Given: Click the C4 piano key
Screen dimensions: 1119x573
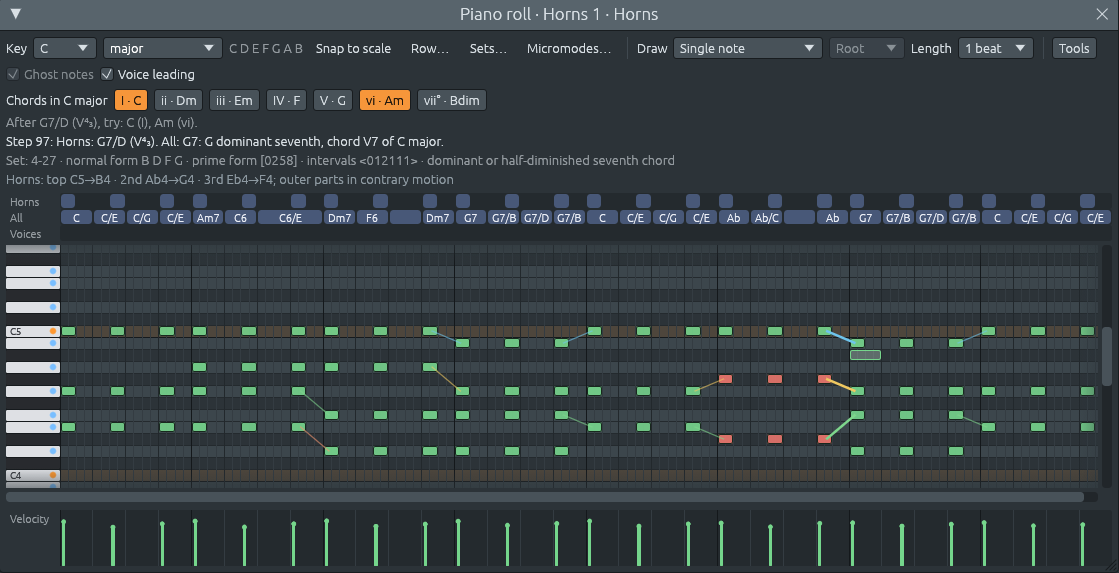Looking at the screenshot, I should (x=32, y=475).
